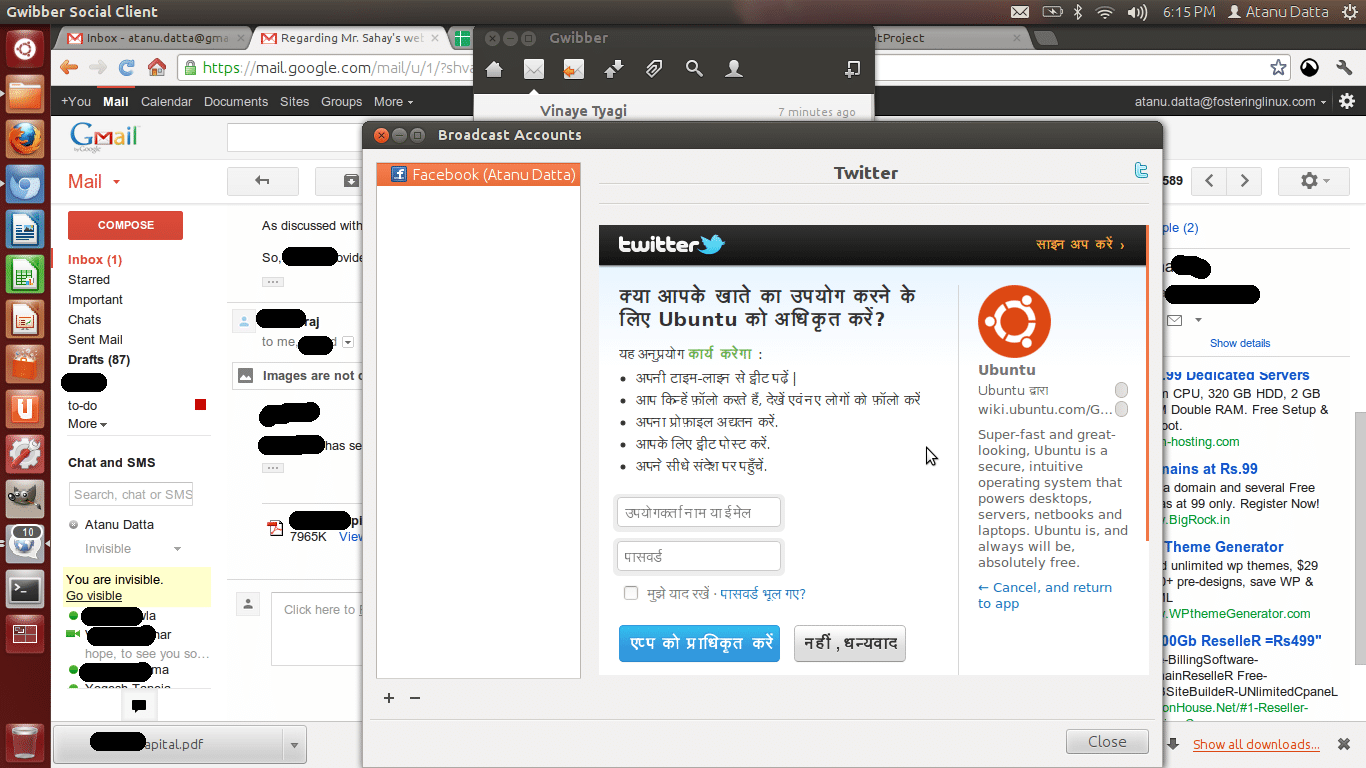Click the blue Authorize app button

tap(699, 644)
